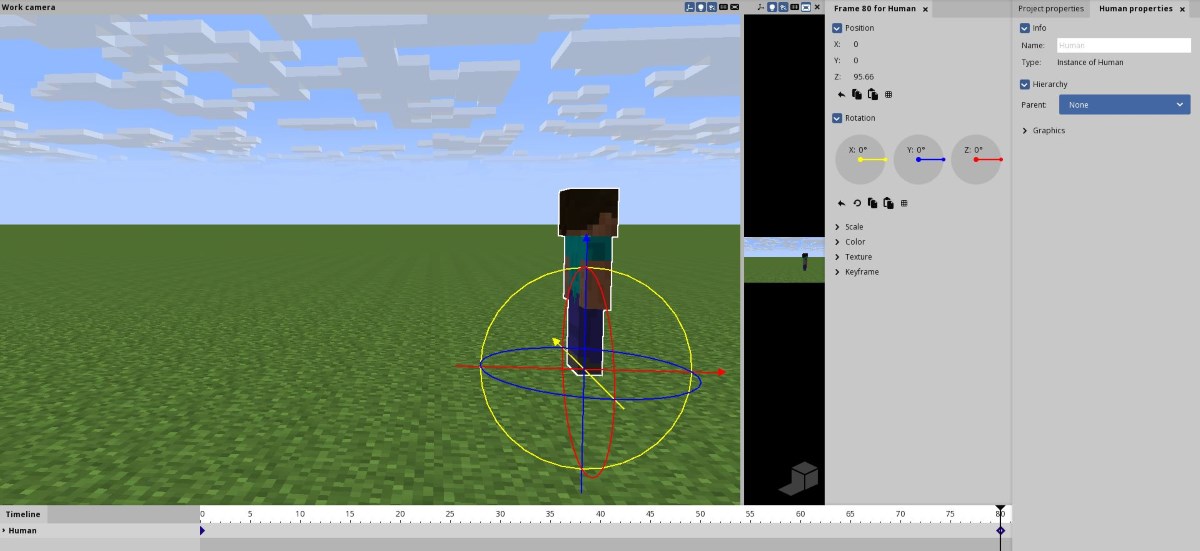
Task: Click the X position value 0
Action: 856,44
